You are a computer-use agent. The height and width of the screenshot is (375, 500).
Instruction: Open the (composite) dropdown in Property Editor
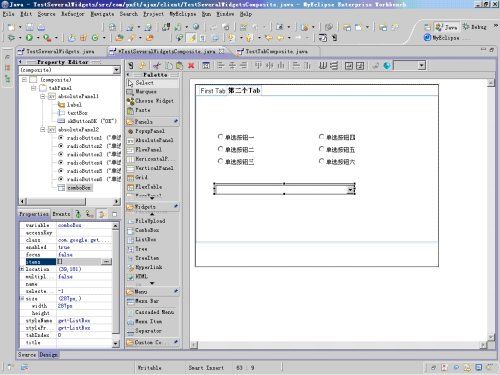116,70
